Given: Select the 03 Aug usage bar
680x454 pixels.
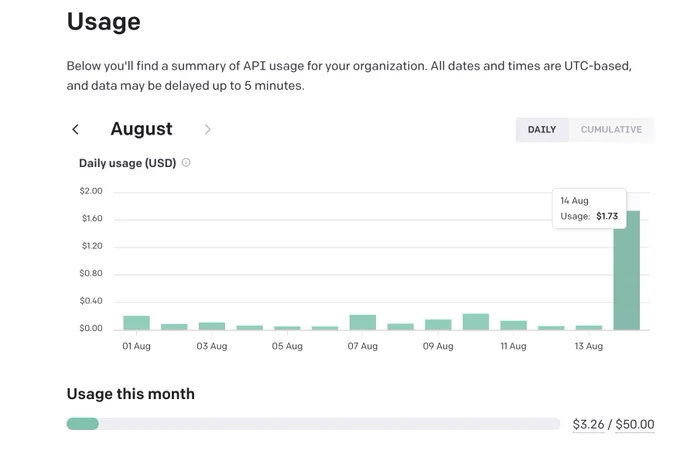Looking at the screenshot, I should (x=212, y=326).
